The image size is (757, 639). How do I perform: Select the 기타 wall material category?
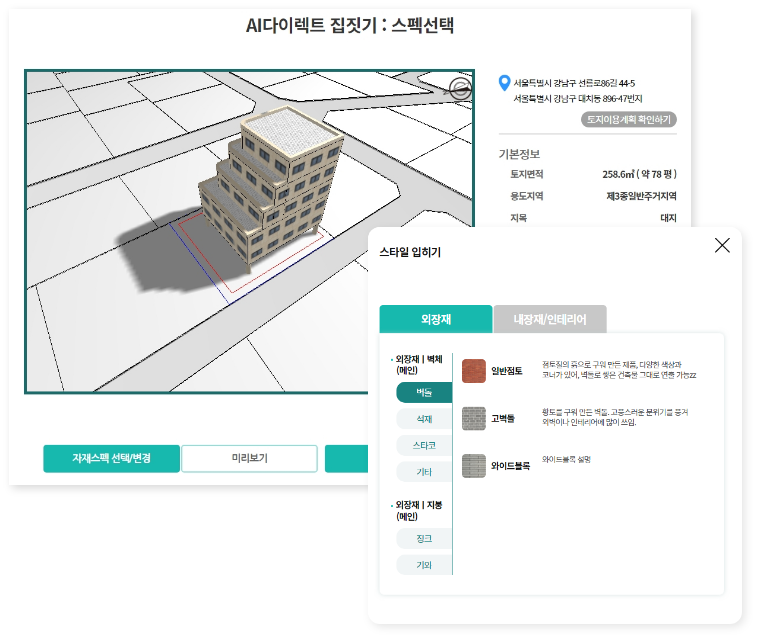click(424, 471)
